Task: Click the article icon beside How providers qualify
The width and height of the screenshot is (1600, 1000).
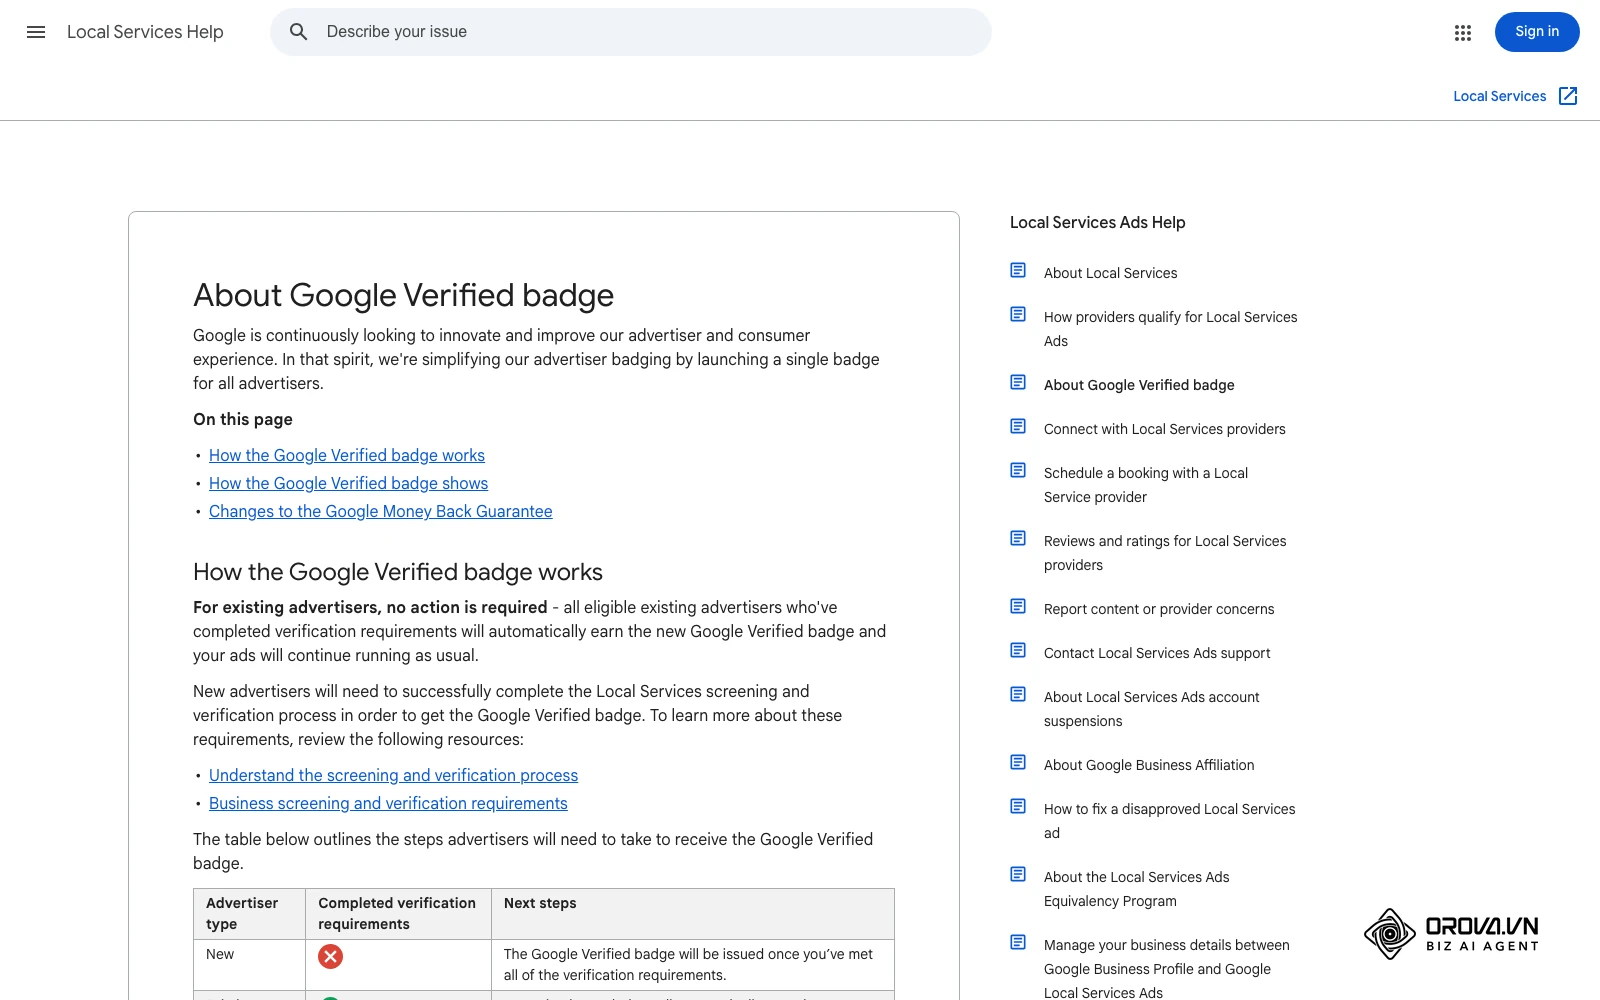Action: point(1018,314)
